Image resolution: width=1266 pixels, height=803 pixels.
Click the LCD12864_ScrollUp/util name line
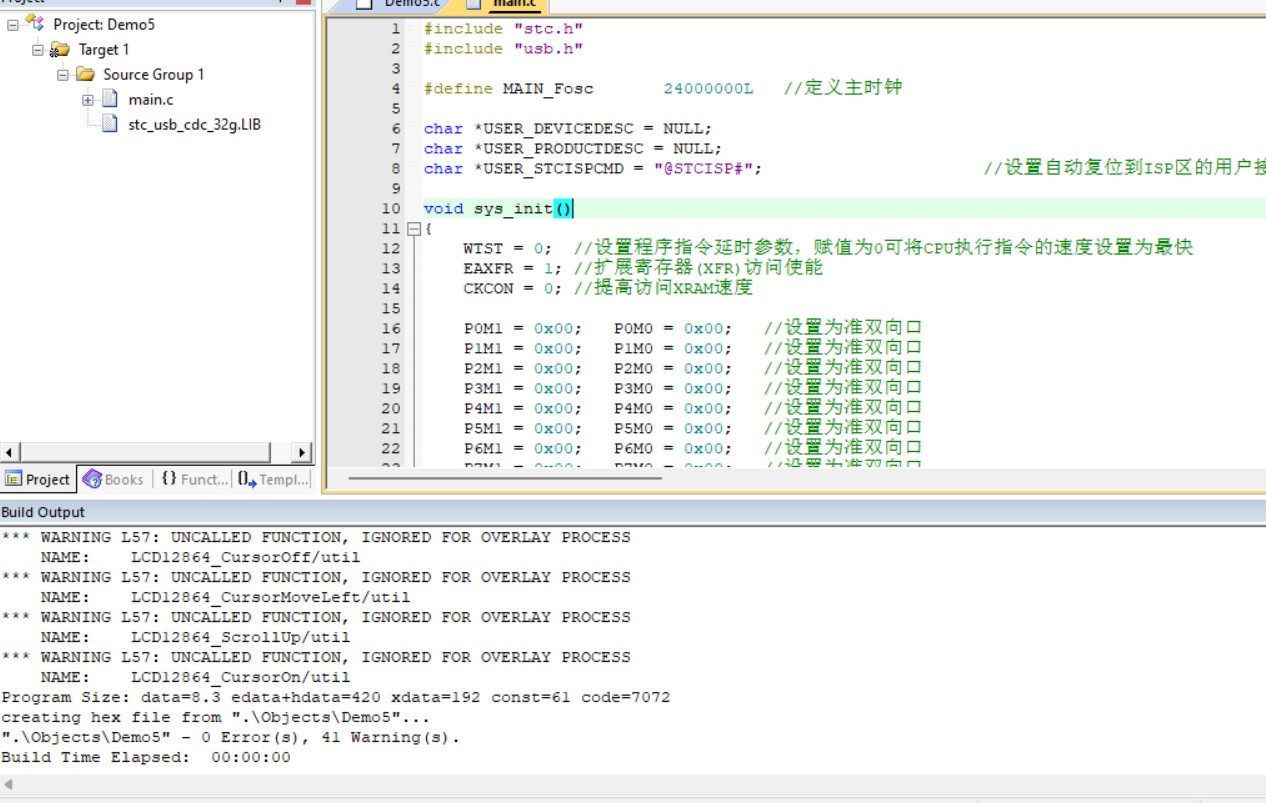[195, 637]
